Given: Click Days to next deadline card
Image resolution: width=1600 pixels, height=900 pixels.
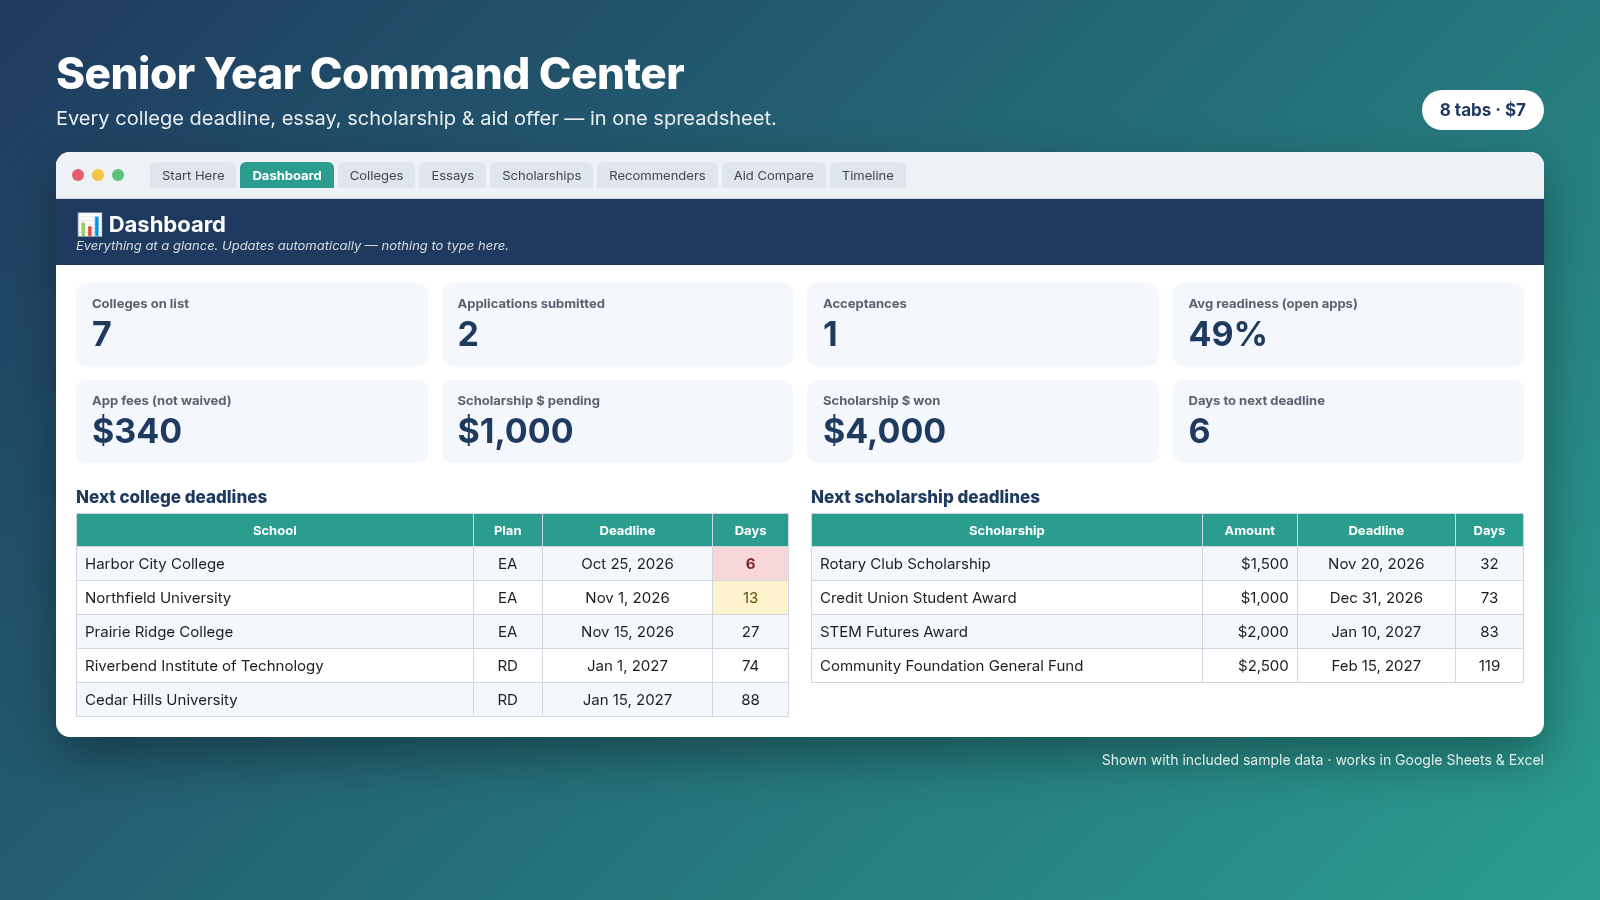Looking at the screenshot, I should pos(1348,421).
